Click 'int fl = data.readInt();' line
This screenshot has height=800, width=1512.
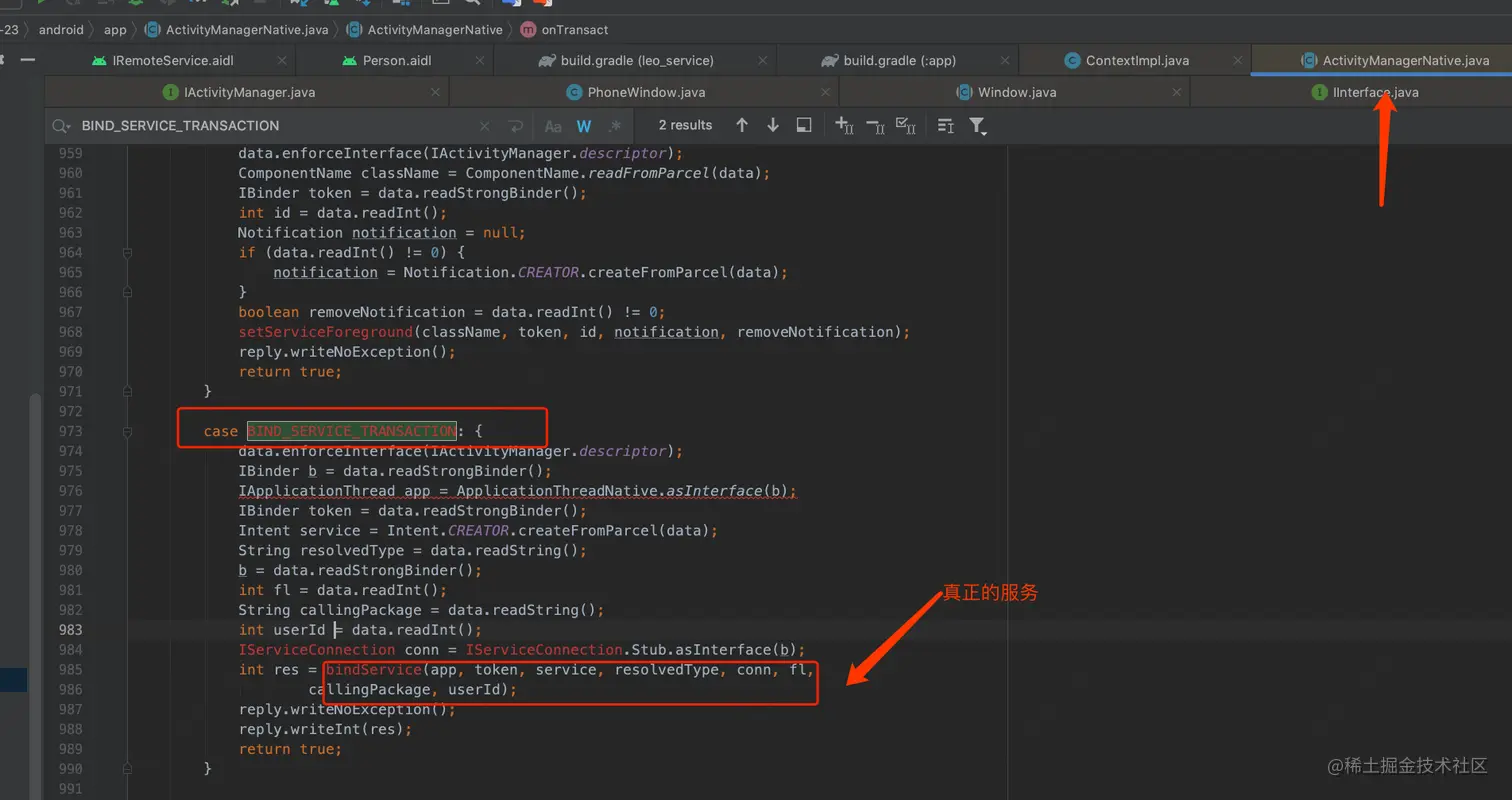[342, 590]
